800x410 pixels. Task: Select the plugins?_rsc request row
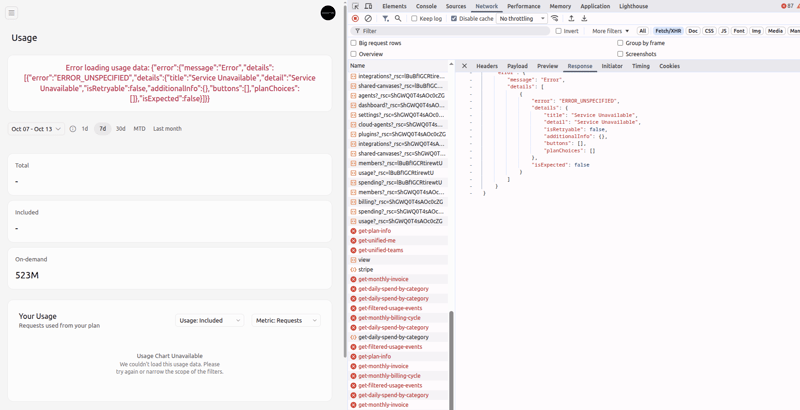coord(398,134)
